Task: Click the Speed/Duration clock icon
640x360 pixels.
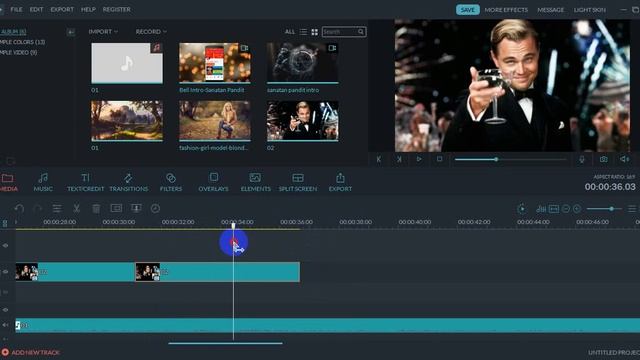Action: pos(155,209)
